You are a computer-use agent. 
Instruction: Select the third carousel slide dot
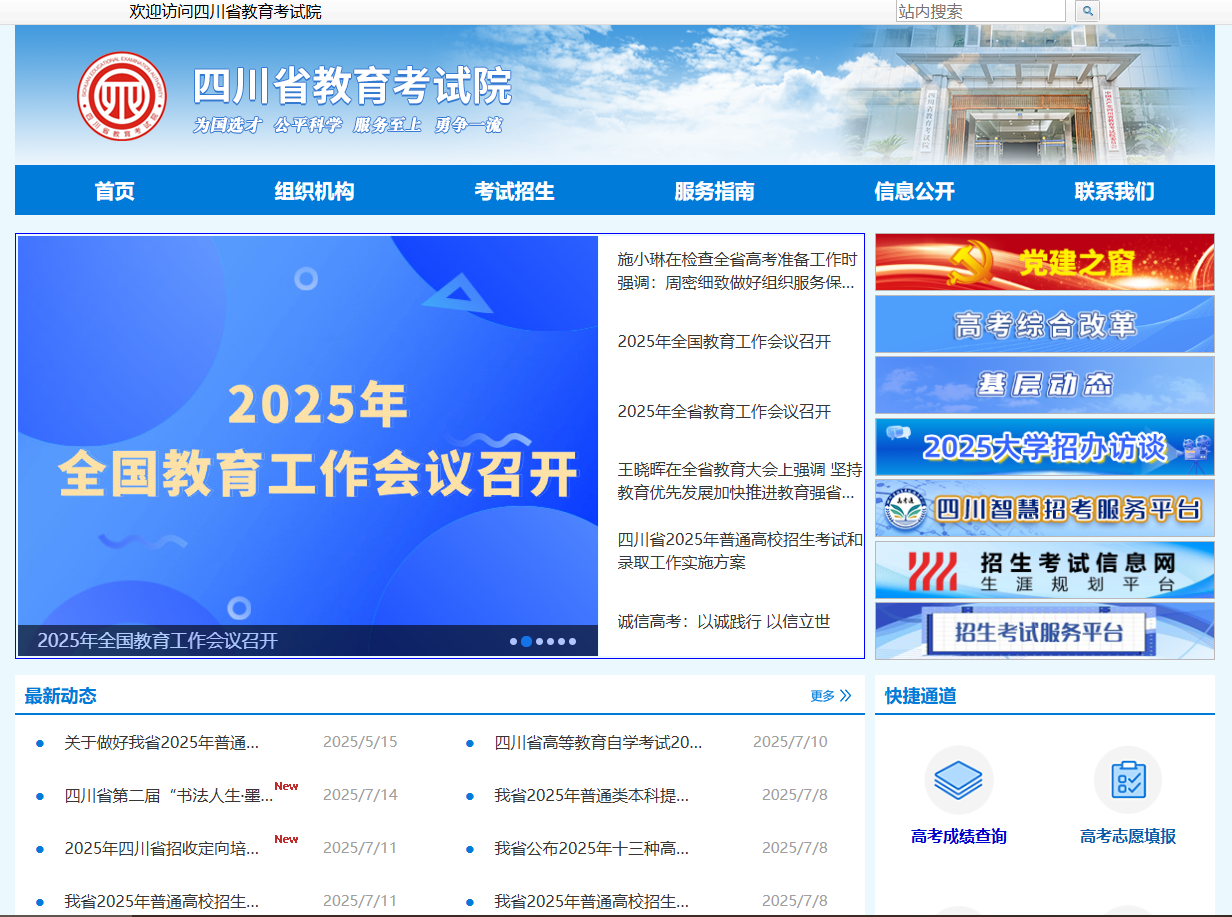[x=539, y=642]
